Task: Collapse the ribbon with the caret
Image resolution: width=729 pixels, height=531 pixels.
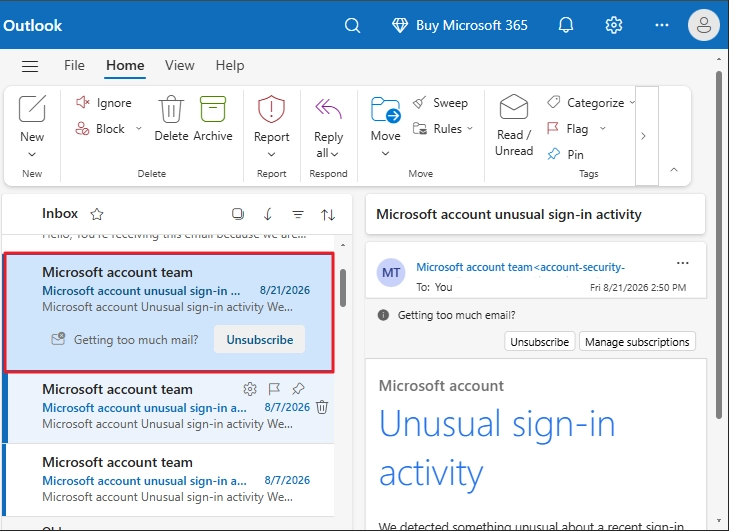Action: [674, 170]
